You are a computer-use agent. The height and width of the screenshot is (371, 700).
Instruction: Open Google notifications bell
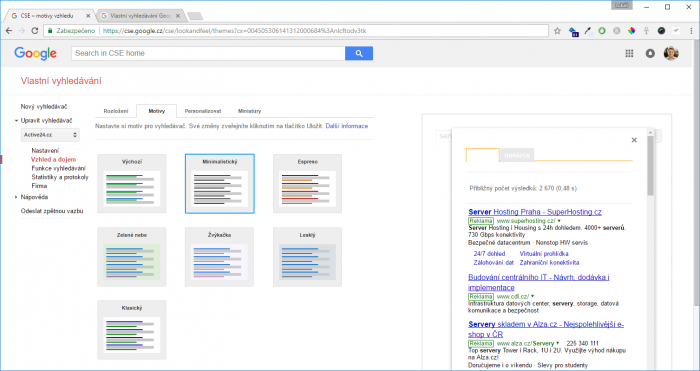[650, 53]
